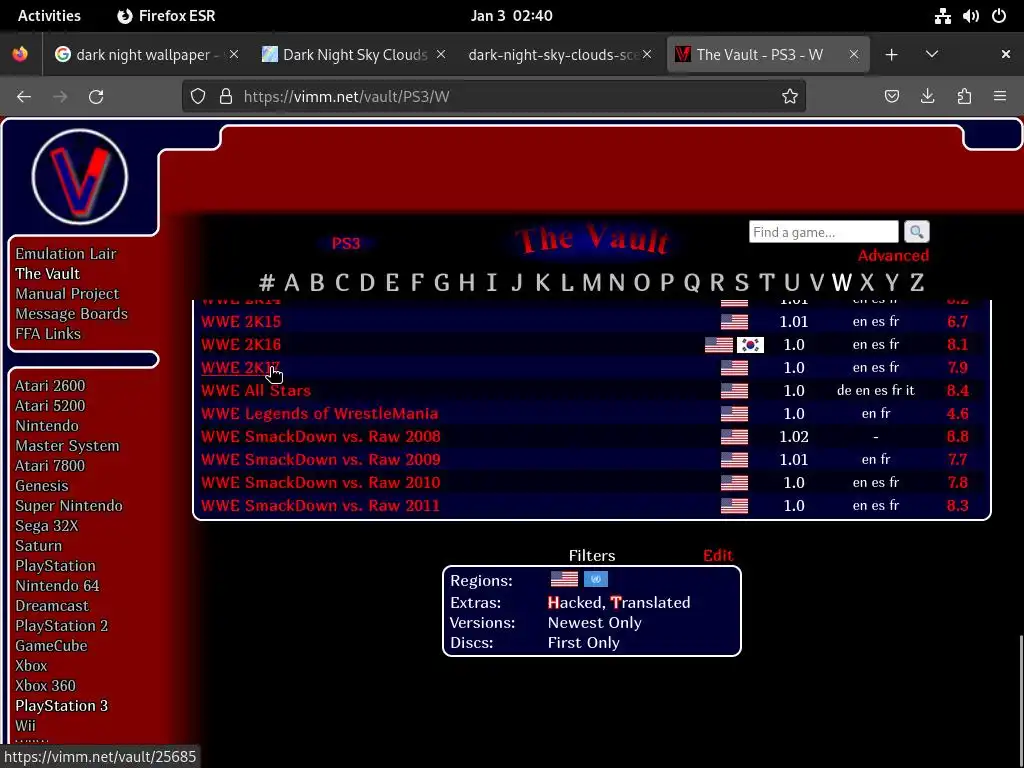Close the dark night wallpaper tab

pos(234,55)
